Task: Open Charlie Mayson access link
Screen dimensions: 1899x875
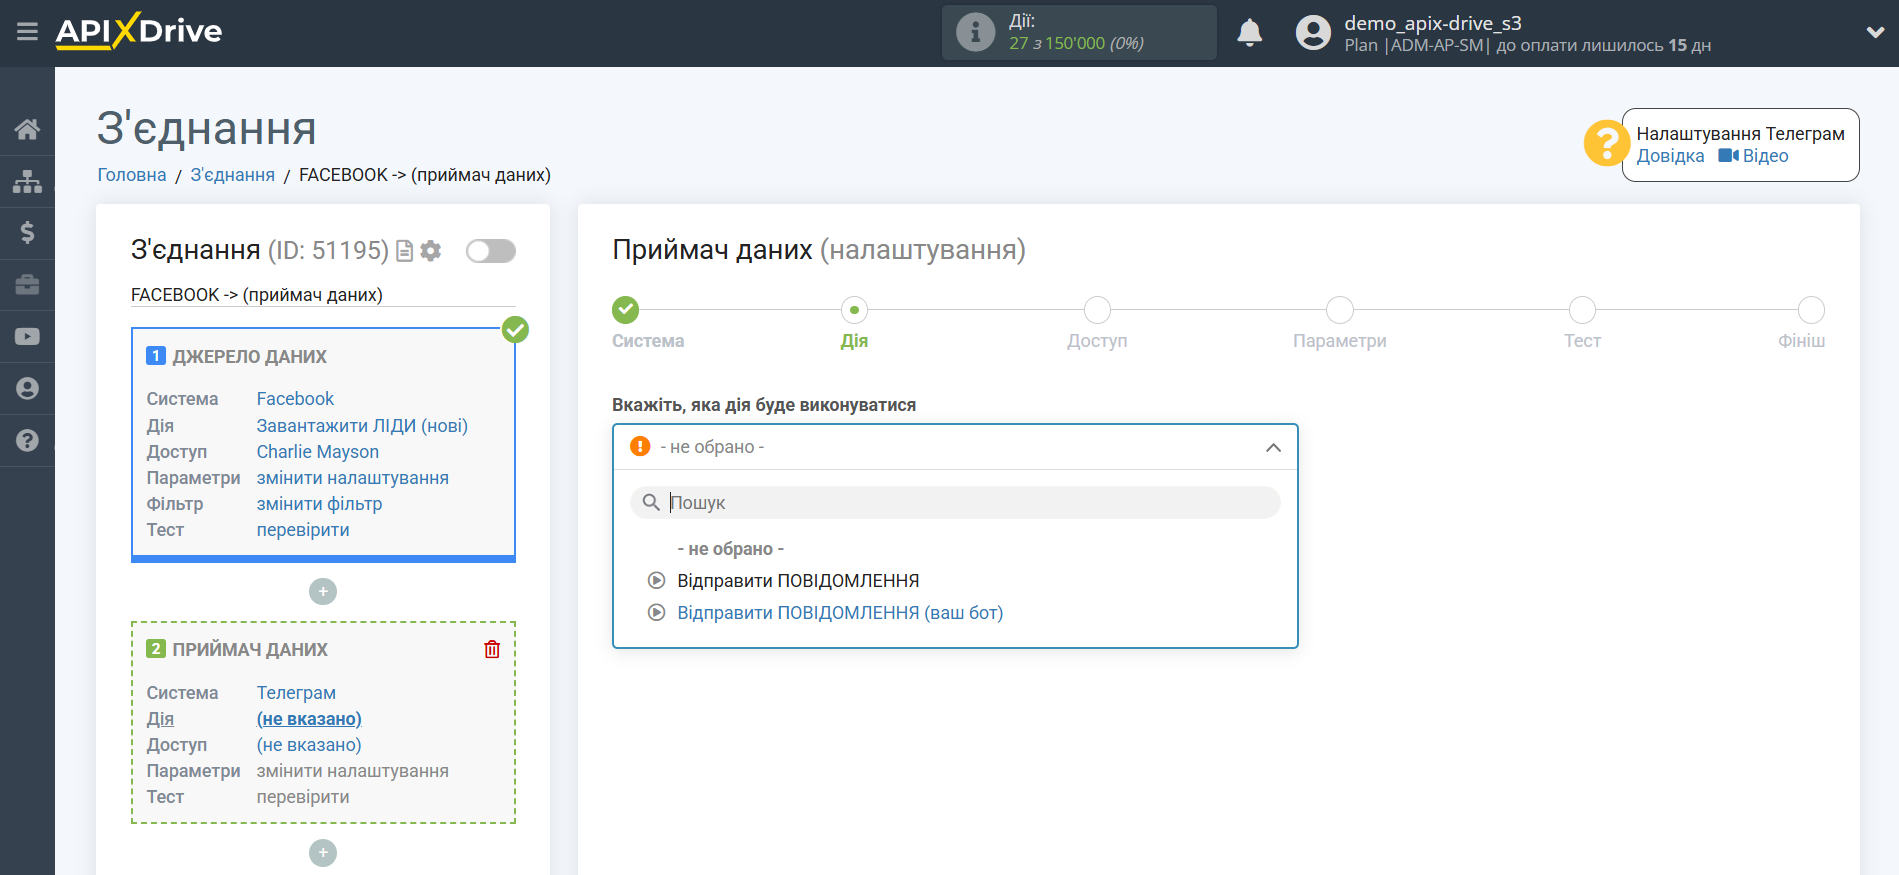Action: pyautogui.click(x=318, y=452)
